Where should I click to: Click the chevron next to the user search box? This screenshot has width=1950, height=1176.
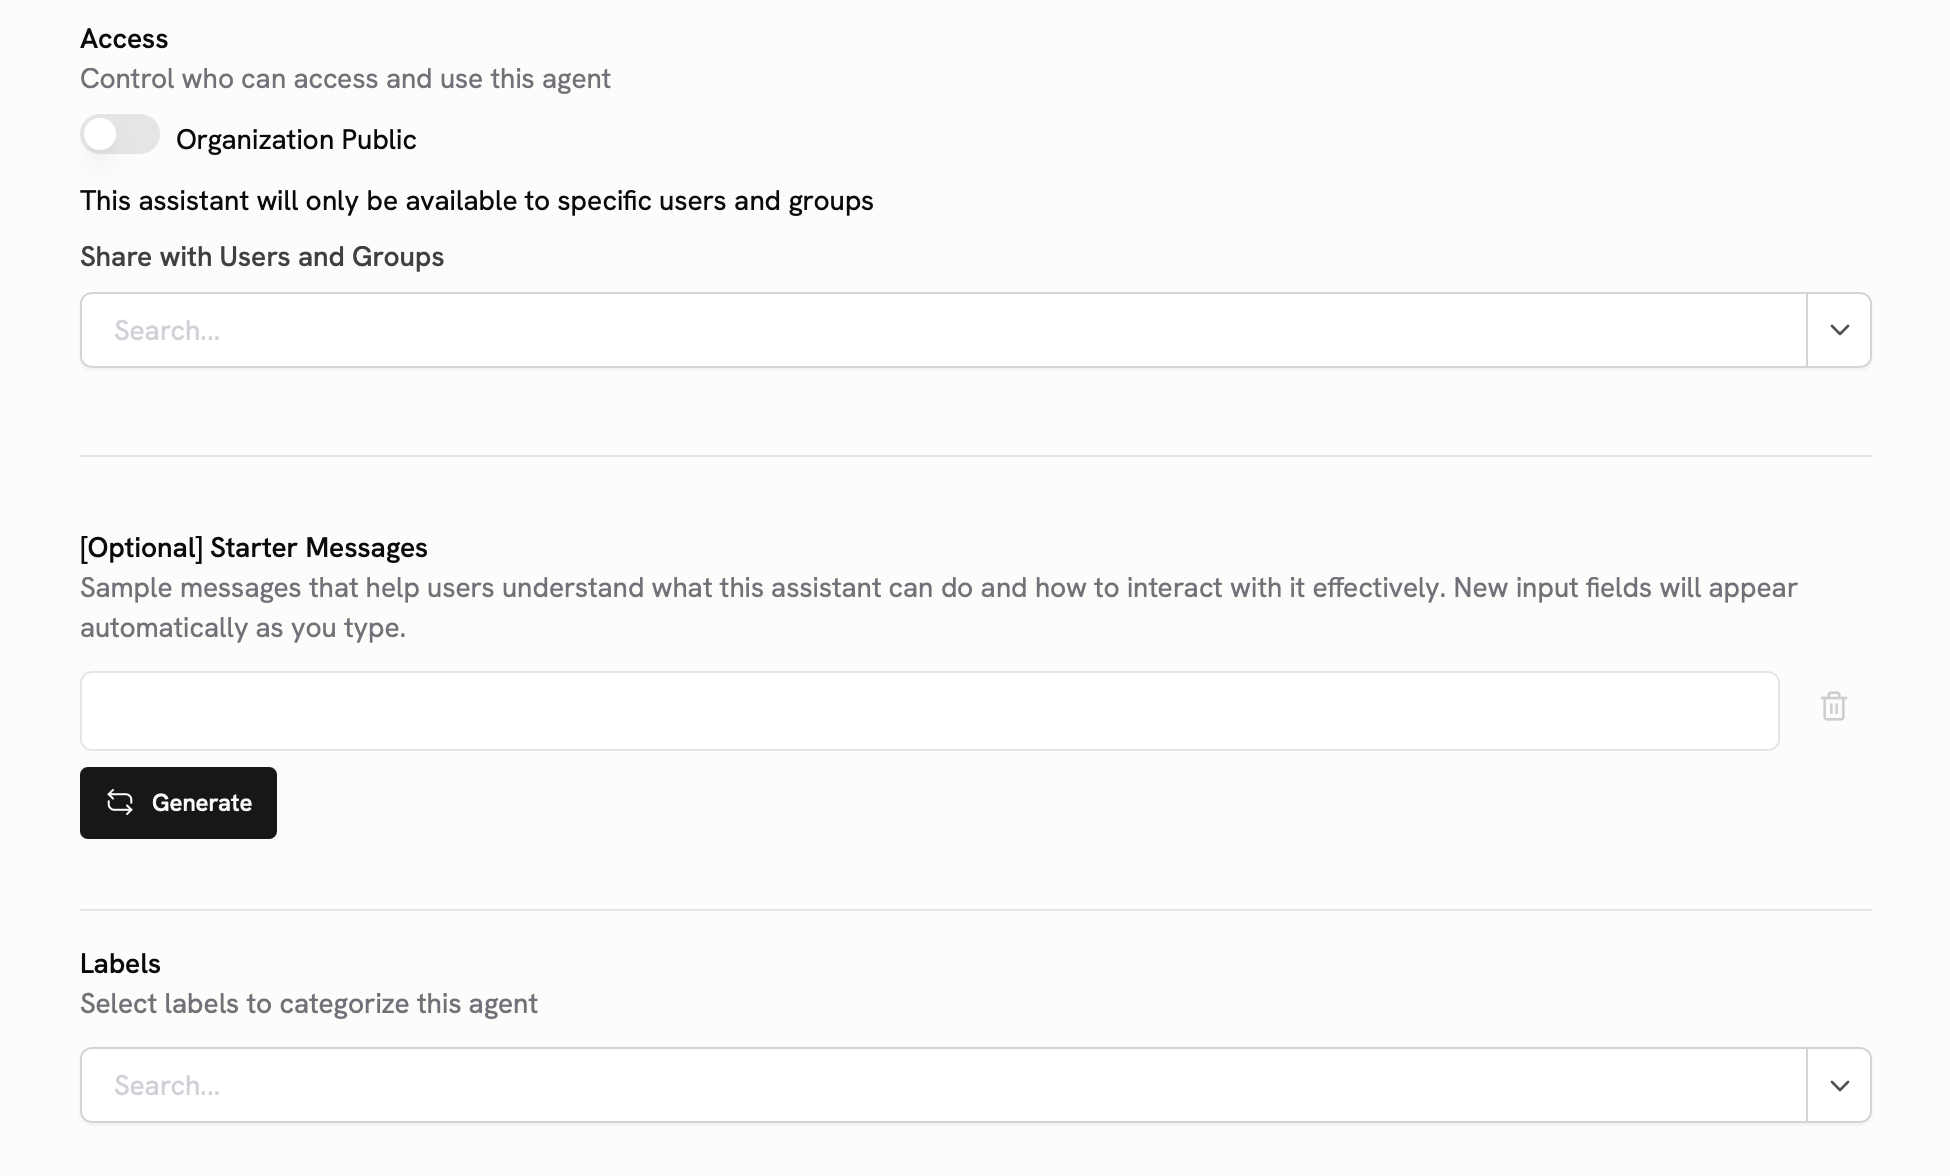[x=1838, y=329]
